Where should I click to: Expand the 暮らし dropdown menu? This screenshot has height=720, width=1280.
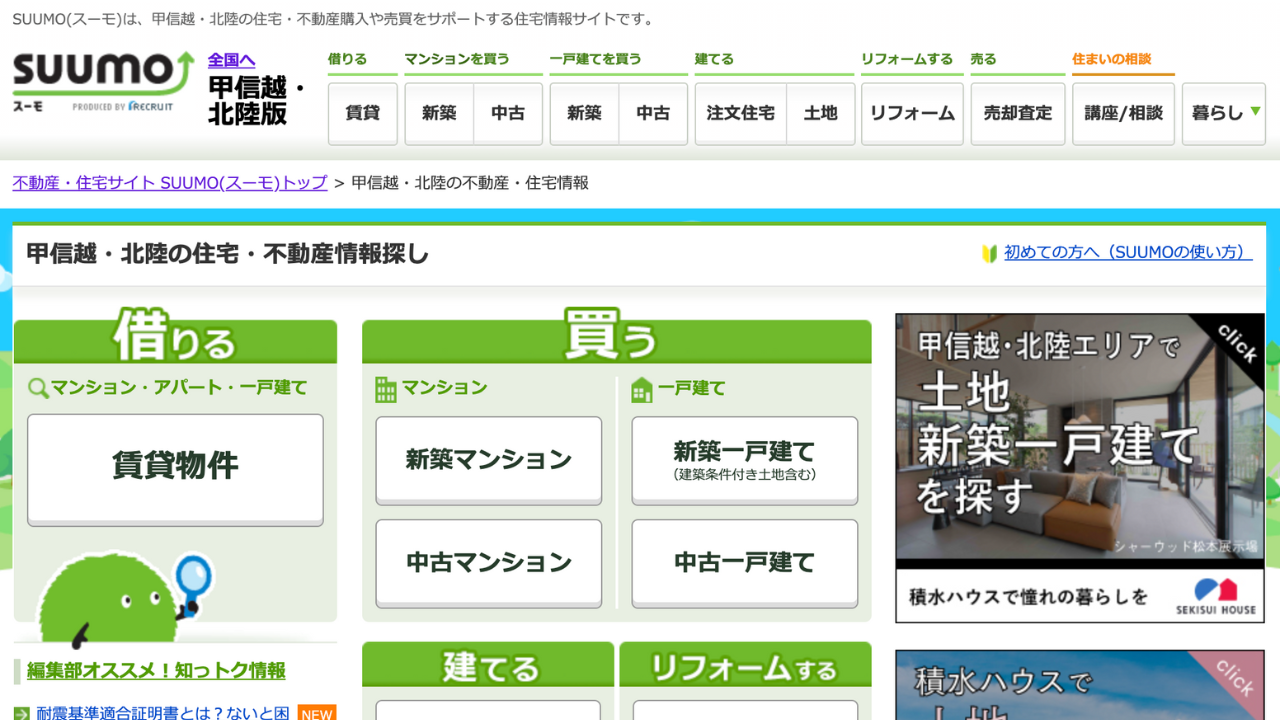click(x=1224, y=114)
